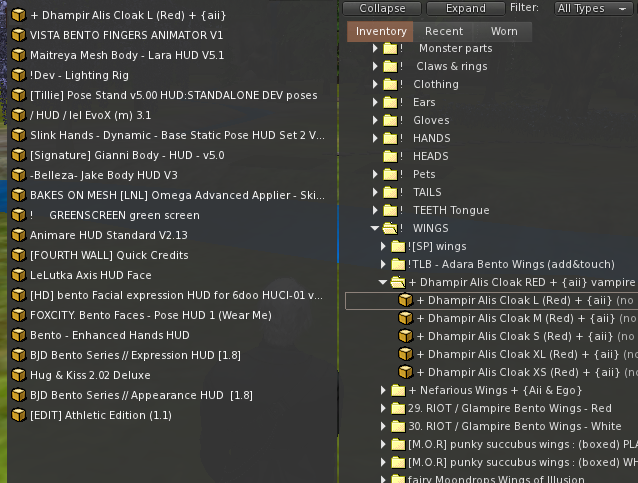The image size is (638, 483).
Task: Select the fairy Moondrops Wings of Illusion folder
Action: (x=496, y=479)
